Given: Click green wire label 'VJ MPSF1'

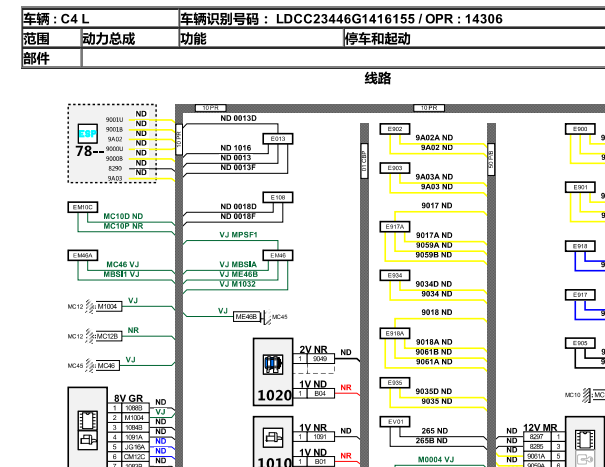Looking at the screenshot, I should 238,235.
